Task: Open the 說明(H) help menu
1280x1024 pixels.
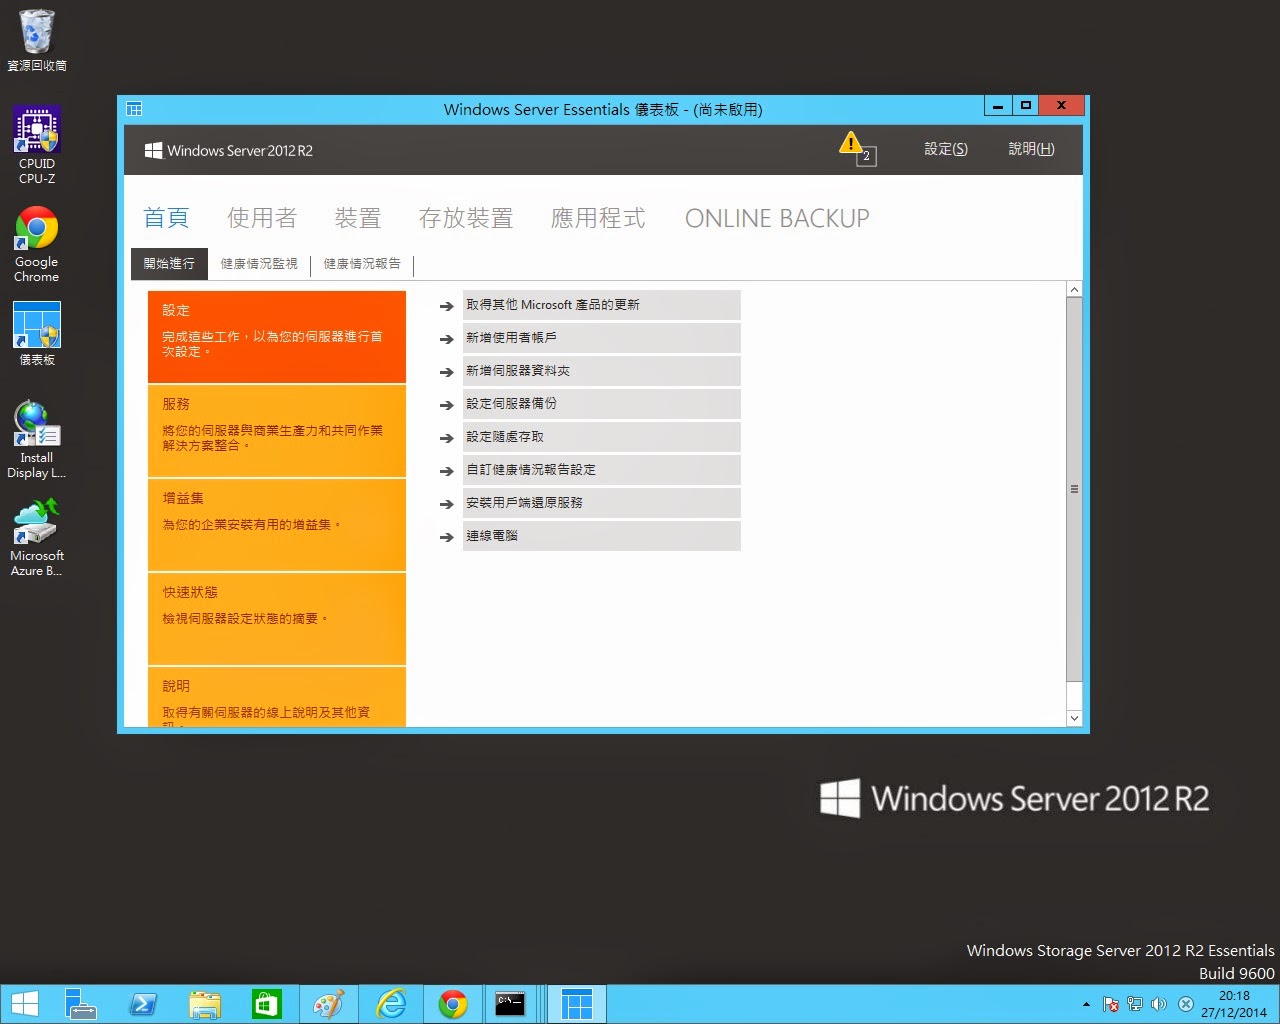Action: [x=1031, y=149]
